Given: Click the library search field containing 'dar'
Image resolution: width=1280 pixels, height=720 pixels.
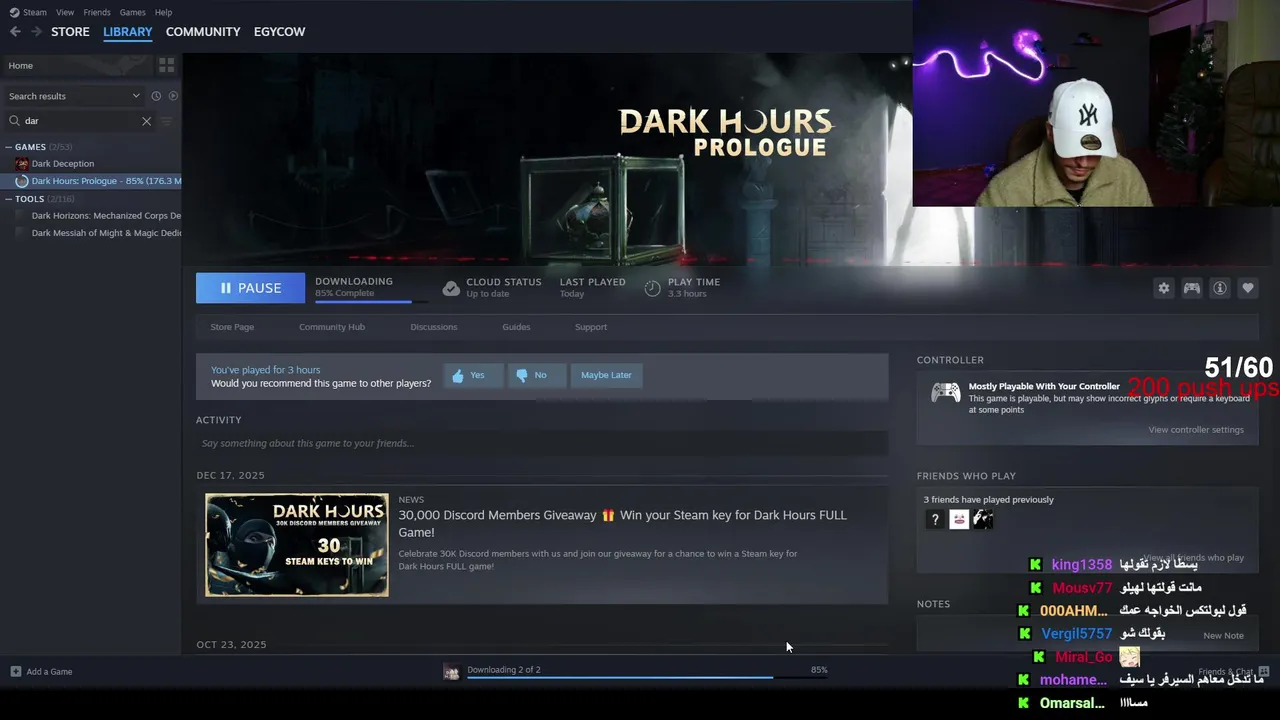Looking at the screenshot, I should (80, 121).
